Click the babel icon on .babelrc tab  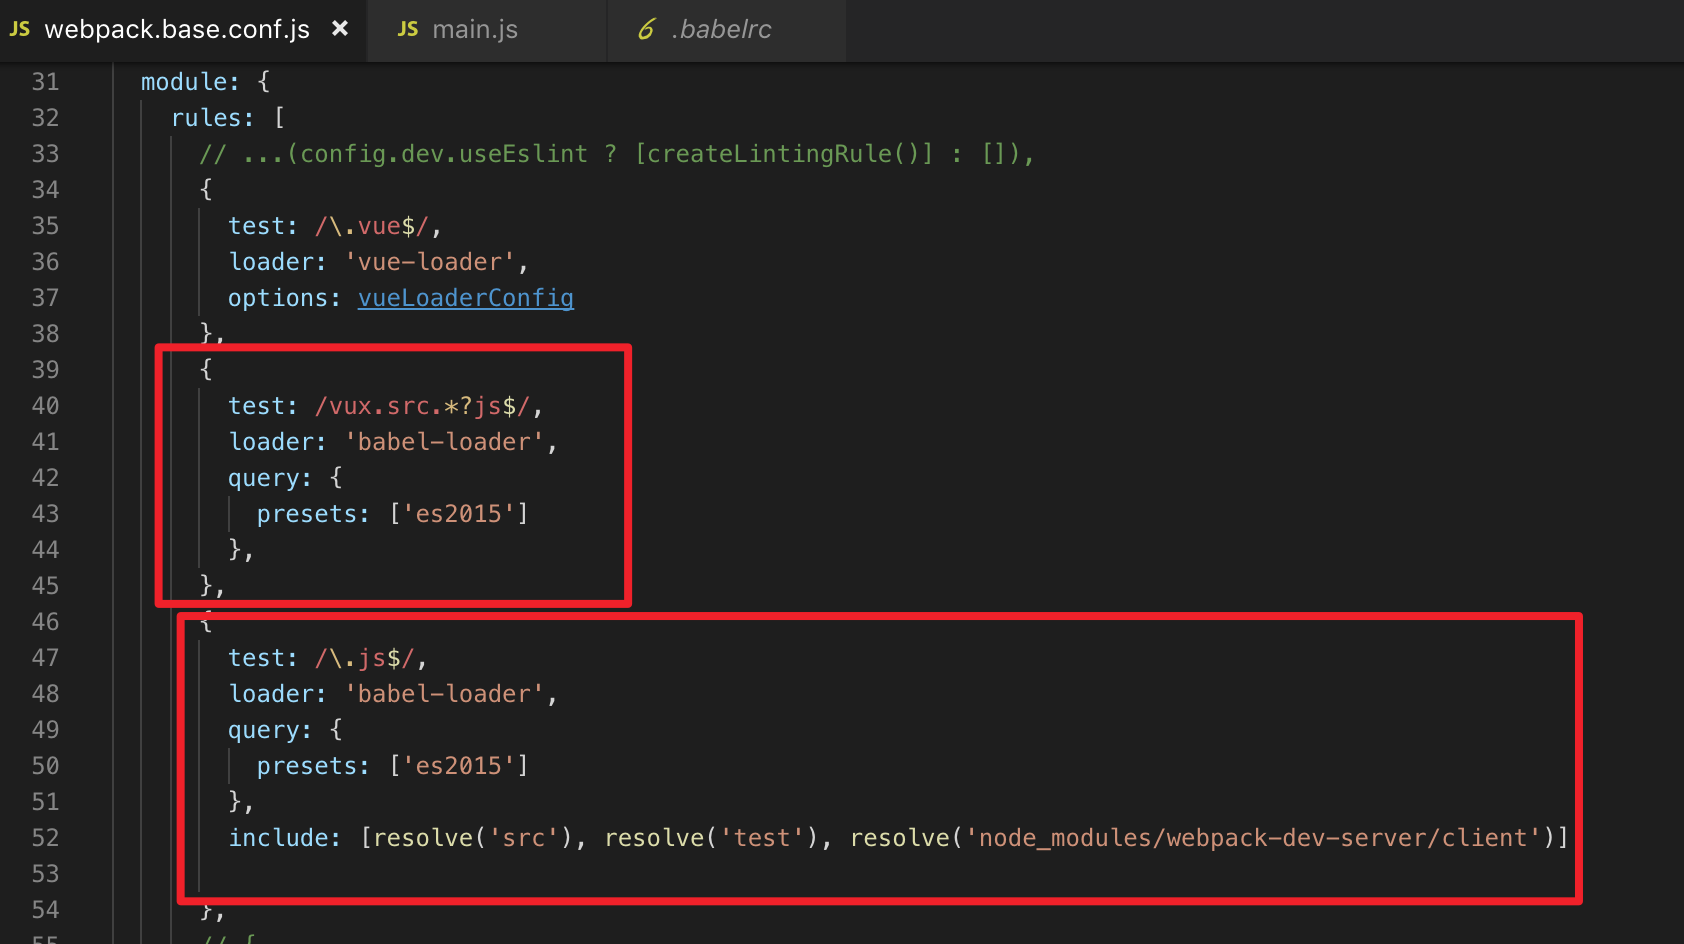[646, 30]
